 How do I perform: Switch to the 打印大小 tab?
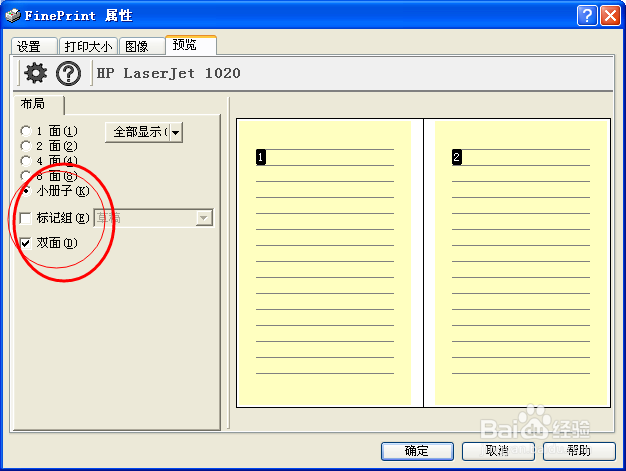tap(88, 46)
